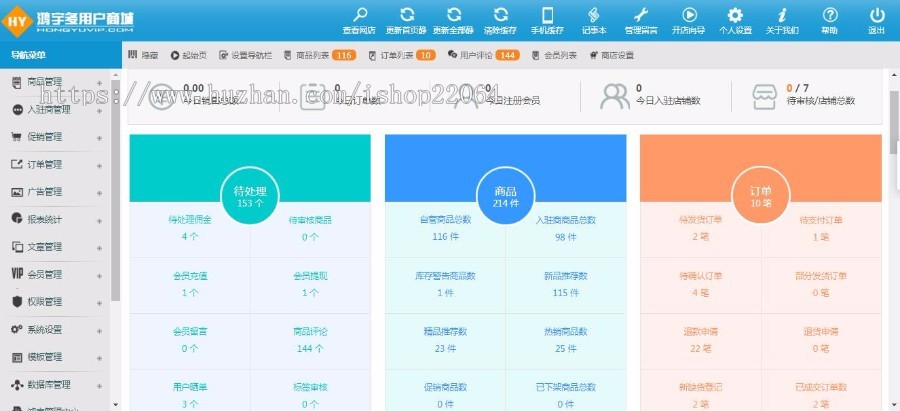Open 用户评论 shortcut with 144 badge
The height and width of the screenshot is (411, 900).
(484, 56)
